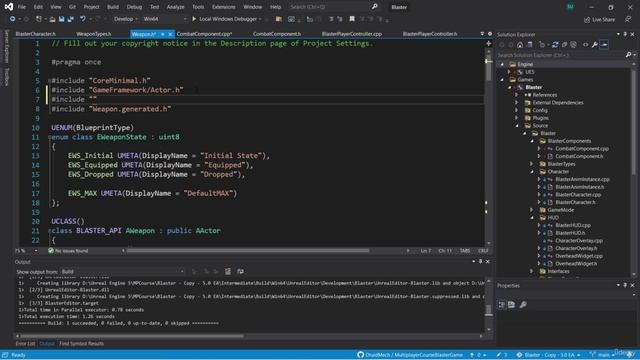Screen dimensions: 640x360
Task: Expand the External Dependencies node
Action: 517,102
